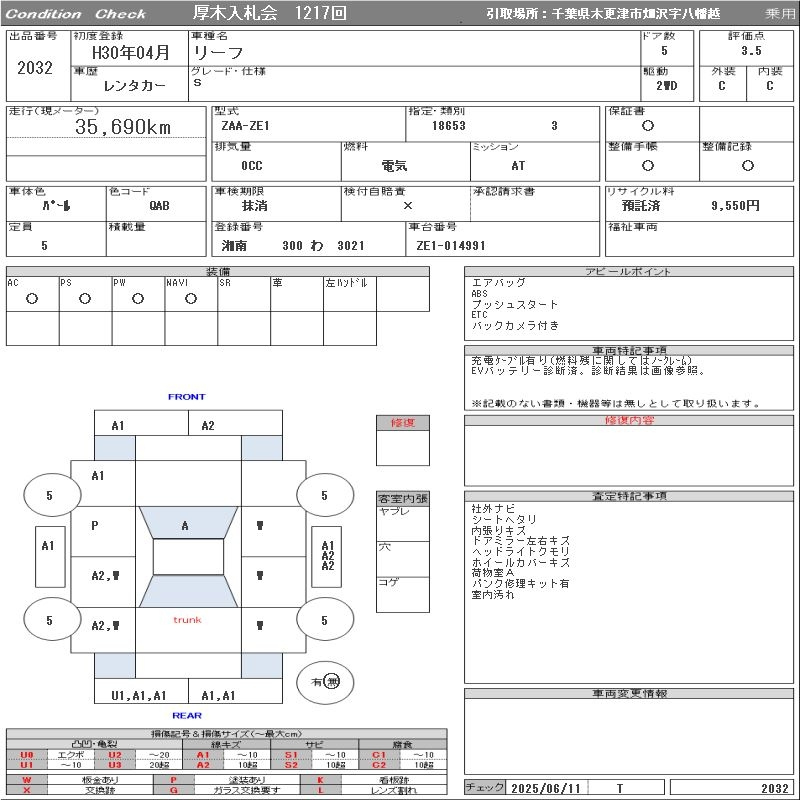Click the windshield 'A' mark on the diagram
Image resolution: width=800 pixels, height=800 pixels.
click(185, 526)
